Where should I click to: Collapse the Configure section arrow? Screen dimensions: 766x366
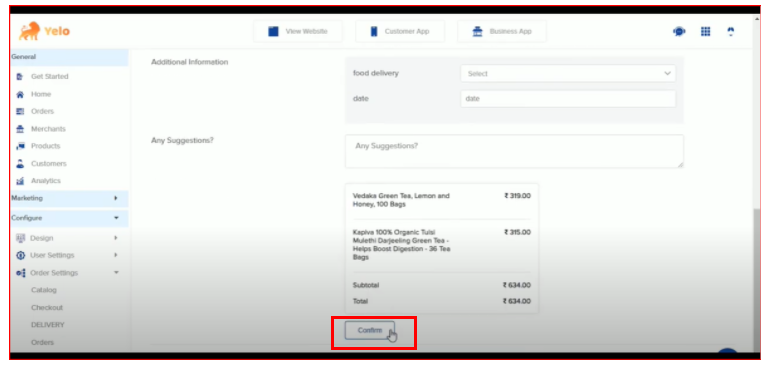pyautogui.click(x=116, y=218)
